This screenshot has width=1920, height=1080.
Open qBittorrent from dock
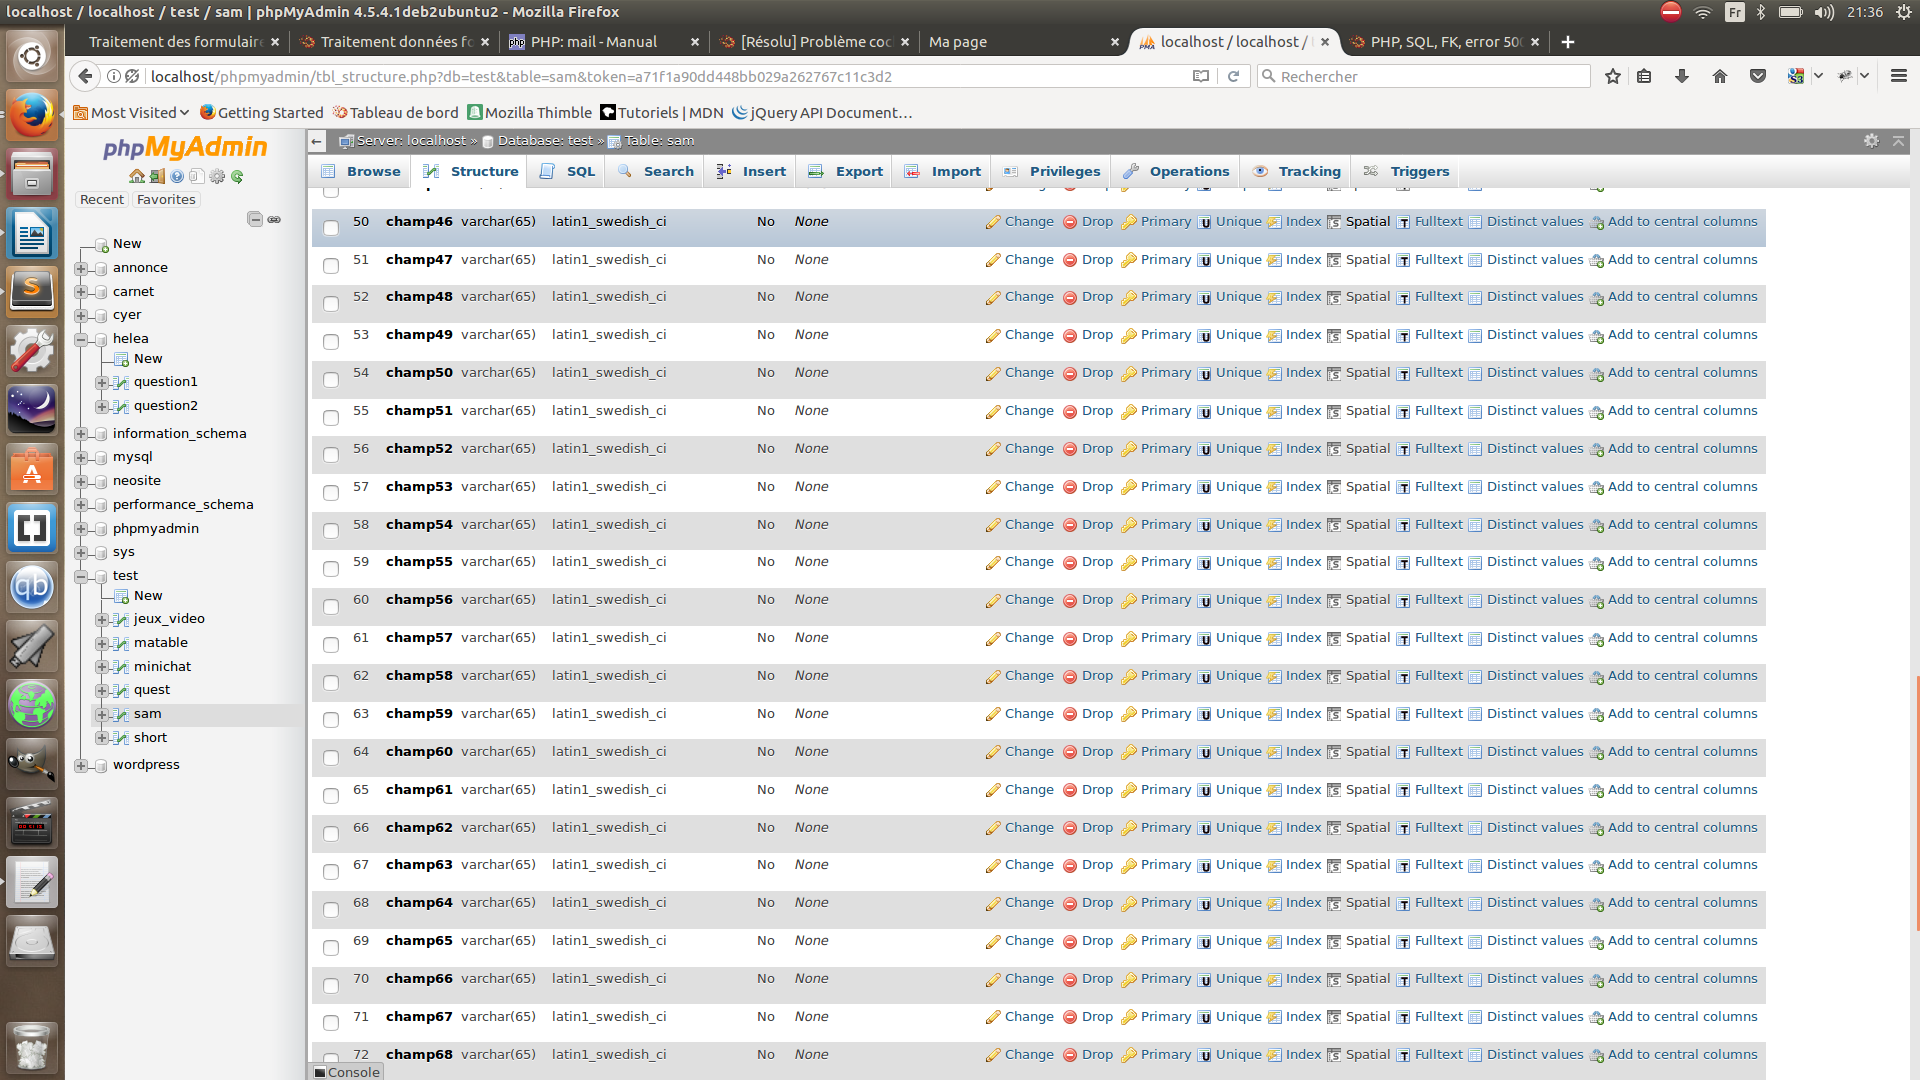(32, 587)
